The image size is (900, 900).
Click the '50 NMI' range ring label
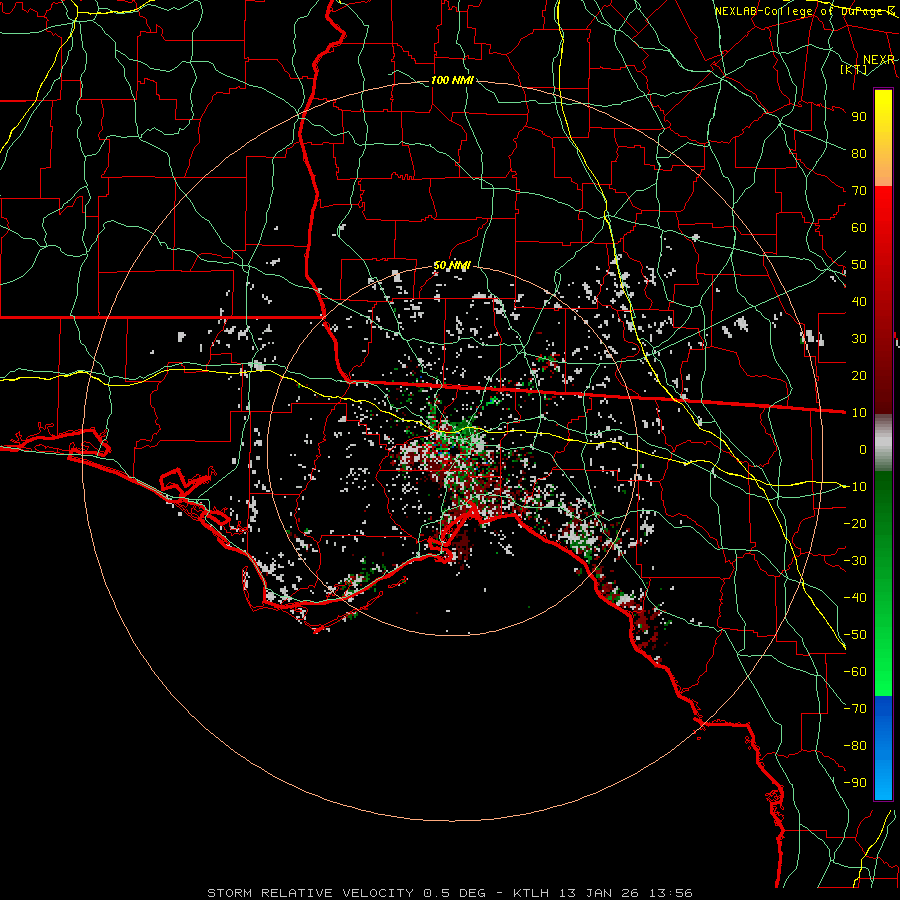tap(452, 265)
